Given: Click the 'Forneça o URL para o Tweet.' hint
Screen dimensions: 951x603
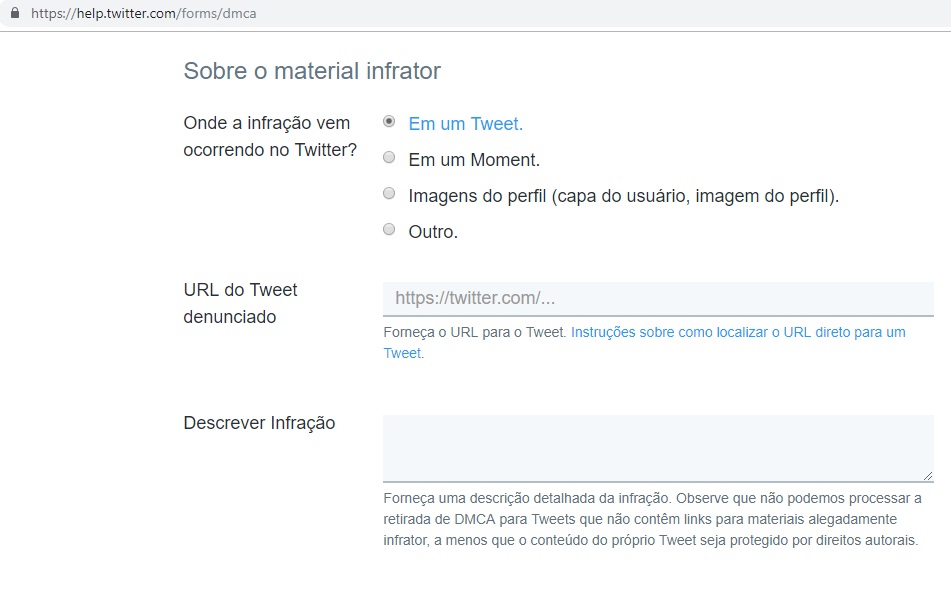Looking at the screenshot, I should (475, 332).
